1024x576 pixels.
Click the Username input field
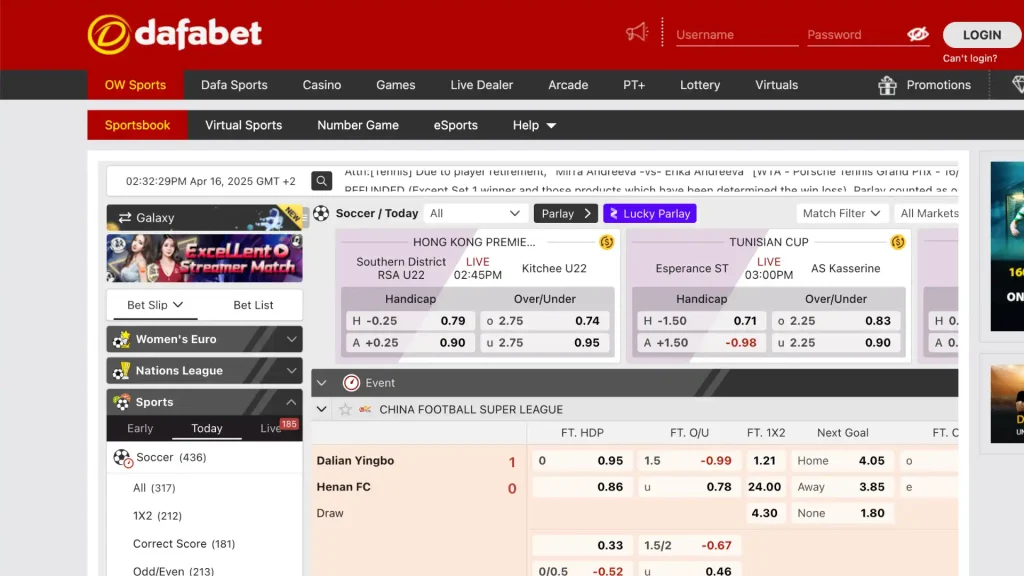(737, 35)
